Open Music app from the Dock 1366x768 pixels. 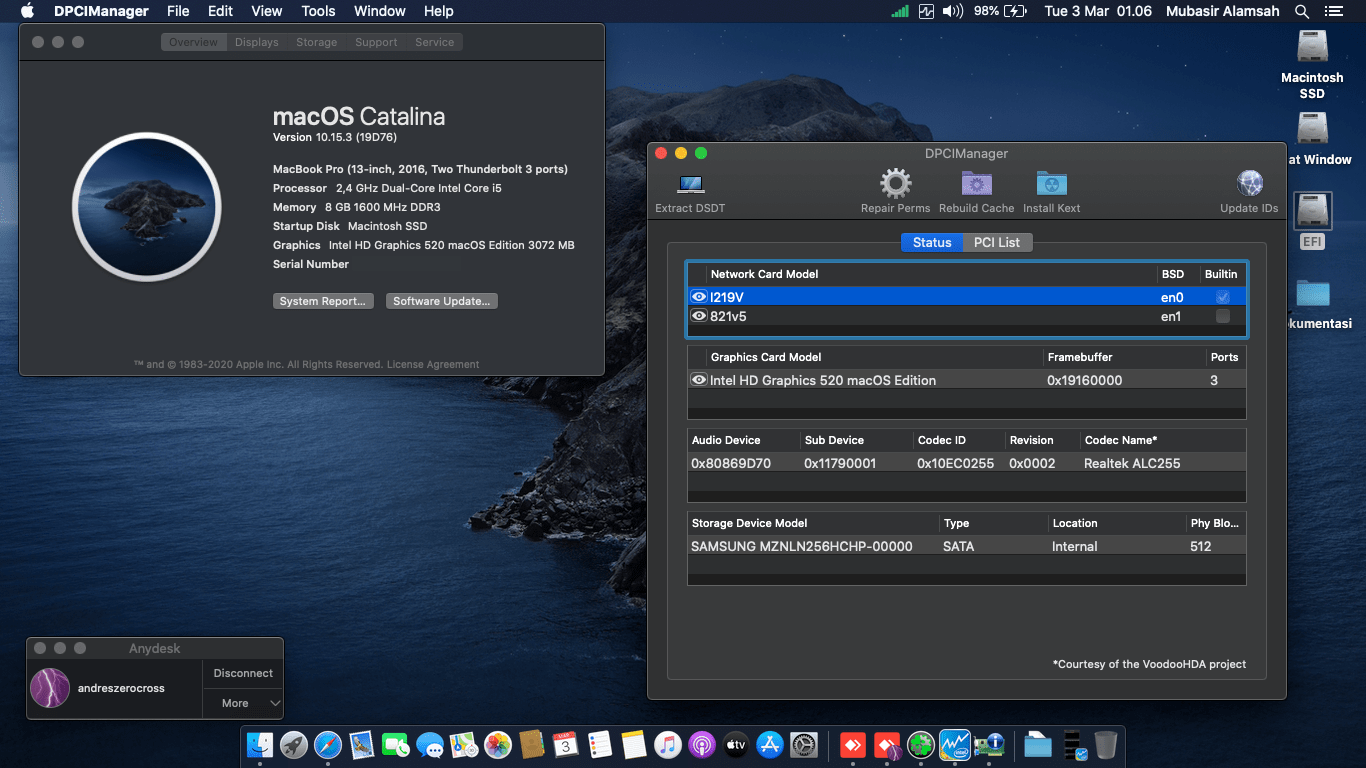[668, 745]
